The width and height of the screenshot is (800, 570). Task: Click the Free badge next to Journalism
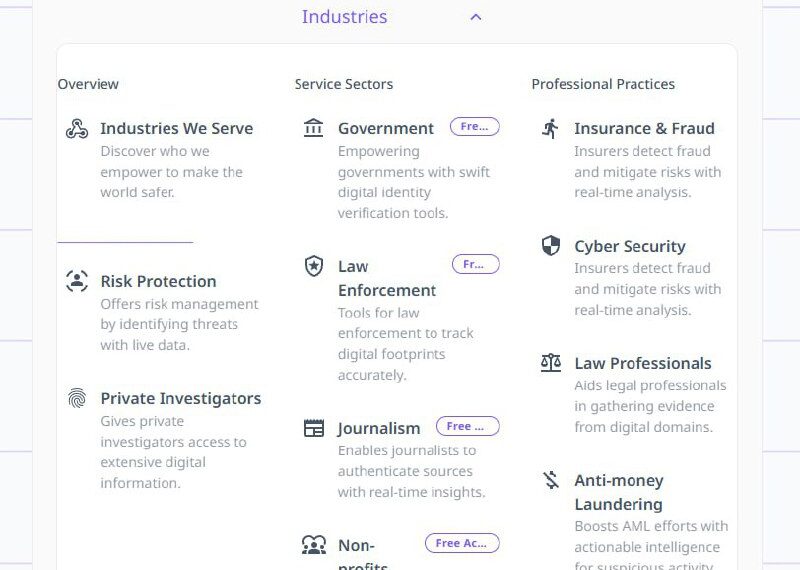coord(467,427)
